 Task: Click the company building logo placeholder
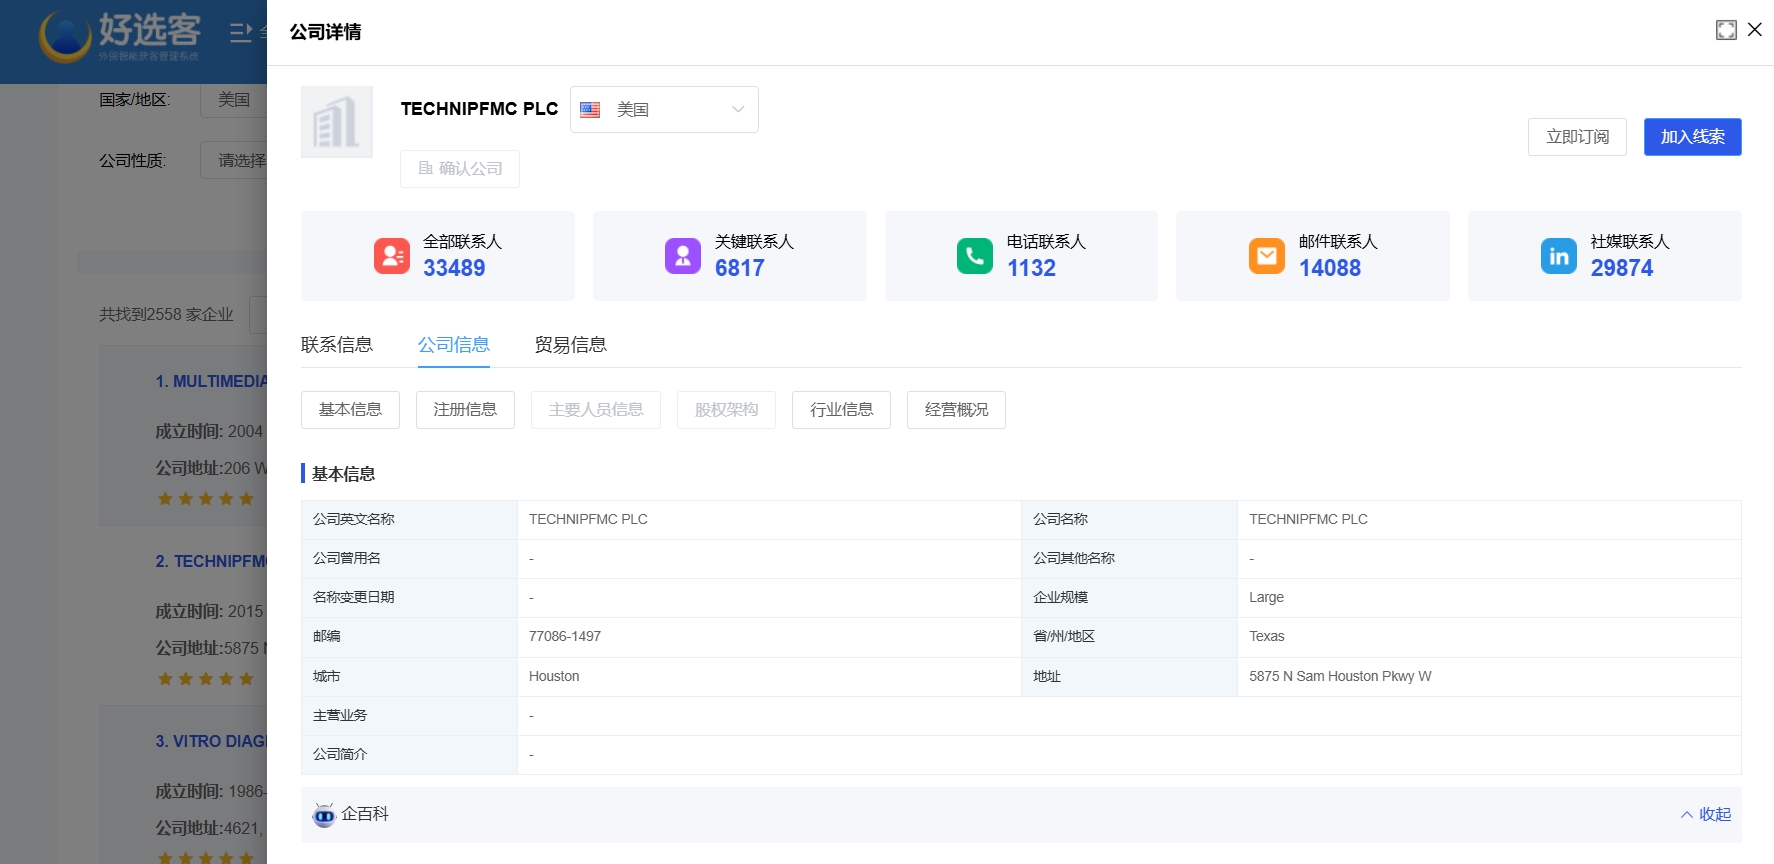[337, 122]
